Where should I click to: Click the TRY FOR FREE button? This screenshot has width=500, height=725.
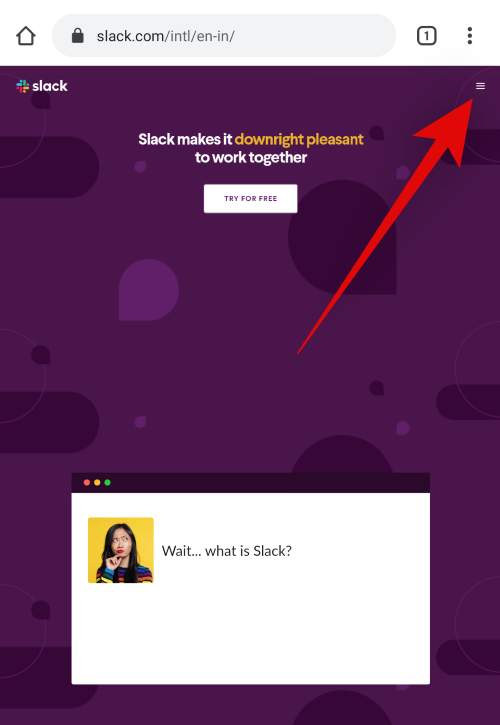point(251,199)
